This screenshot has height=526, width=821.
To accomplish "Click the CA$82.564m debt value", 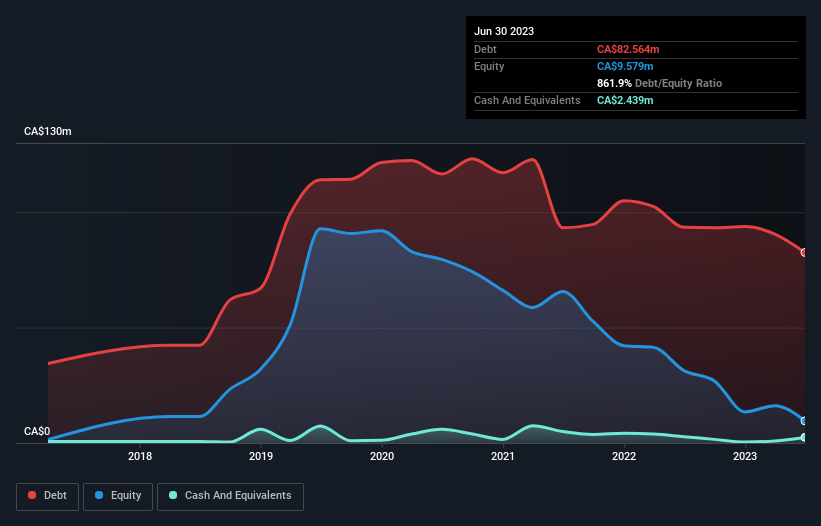I will point(628,49).
